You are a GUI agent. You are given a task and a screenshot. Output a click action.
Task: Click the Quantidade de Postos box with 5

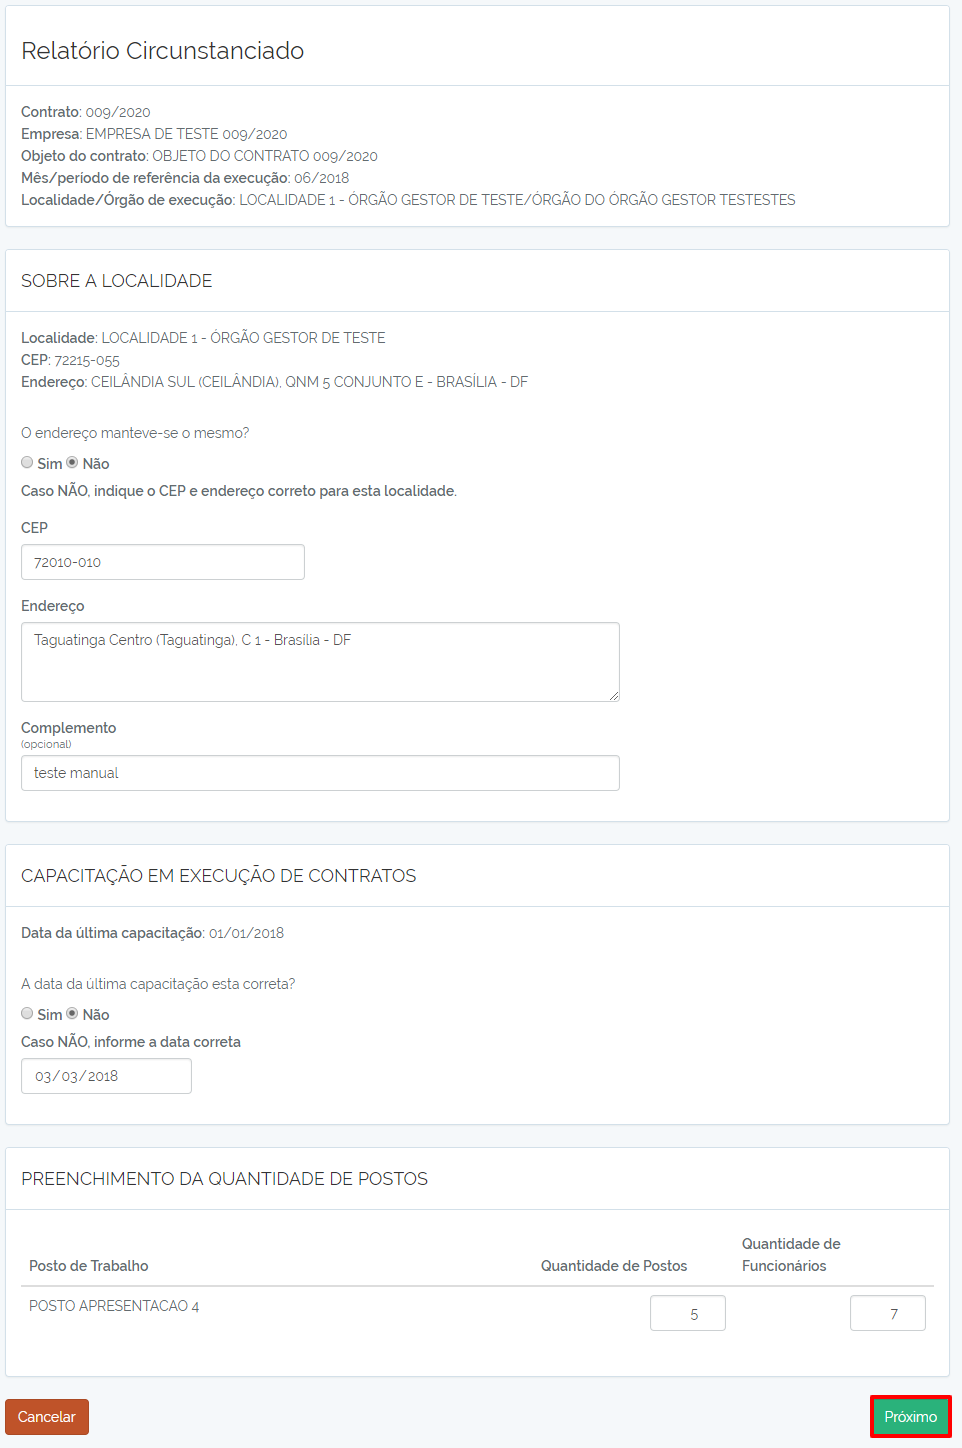coord(688,1313)
